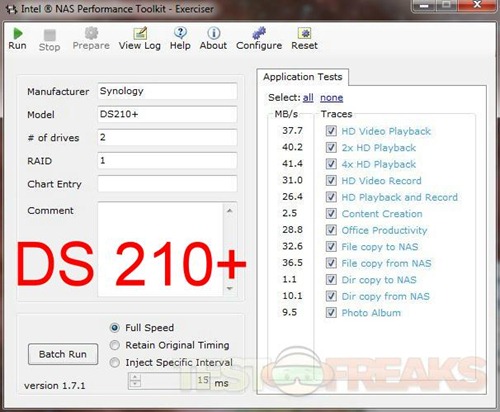Image resolution: width=500 pixels, height=412 pixels.
Task: Click the Help question mark icon
Action: 180,33
